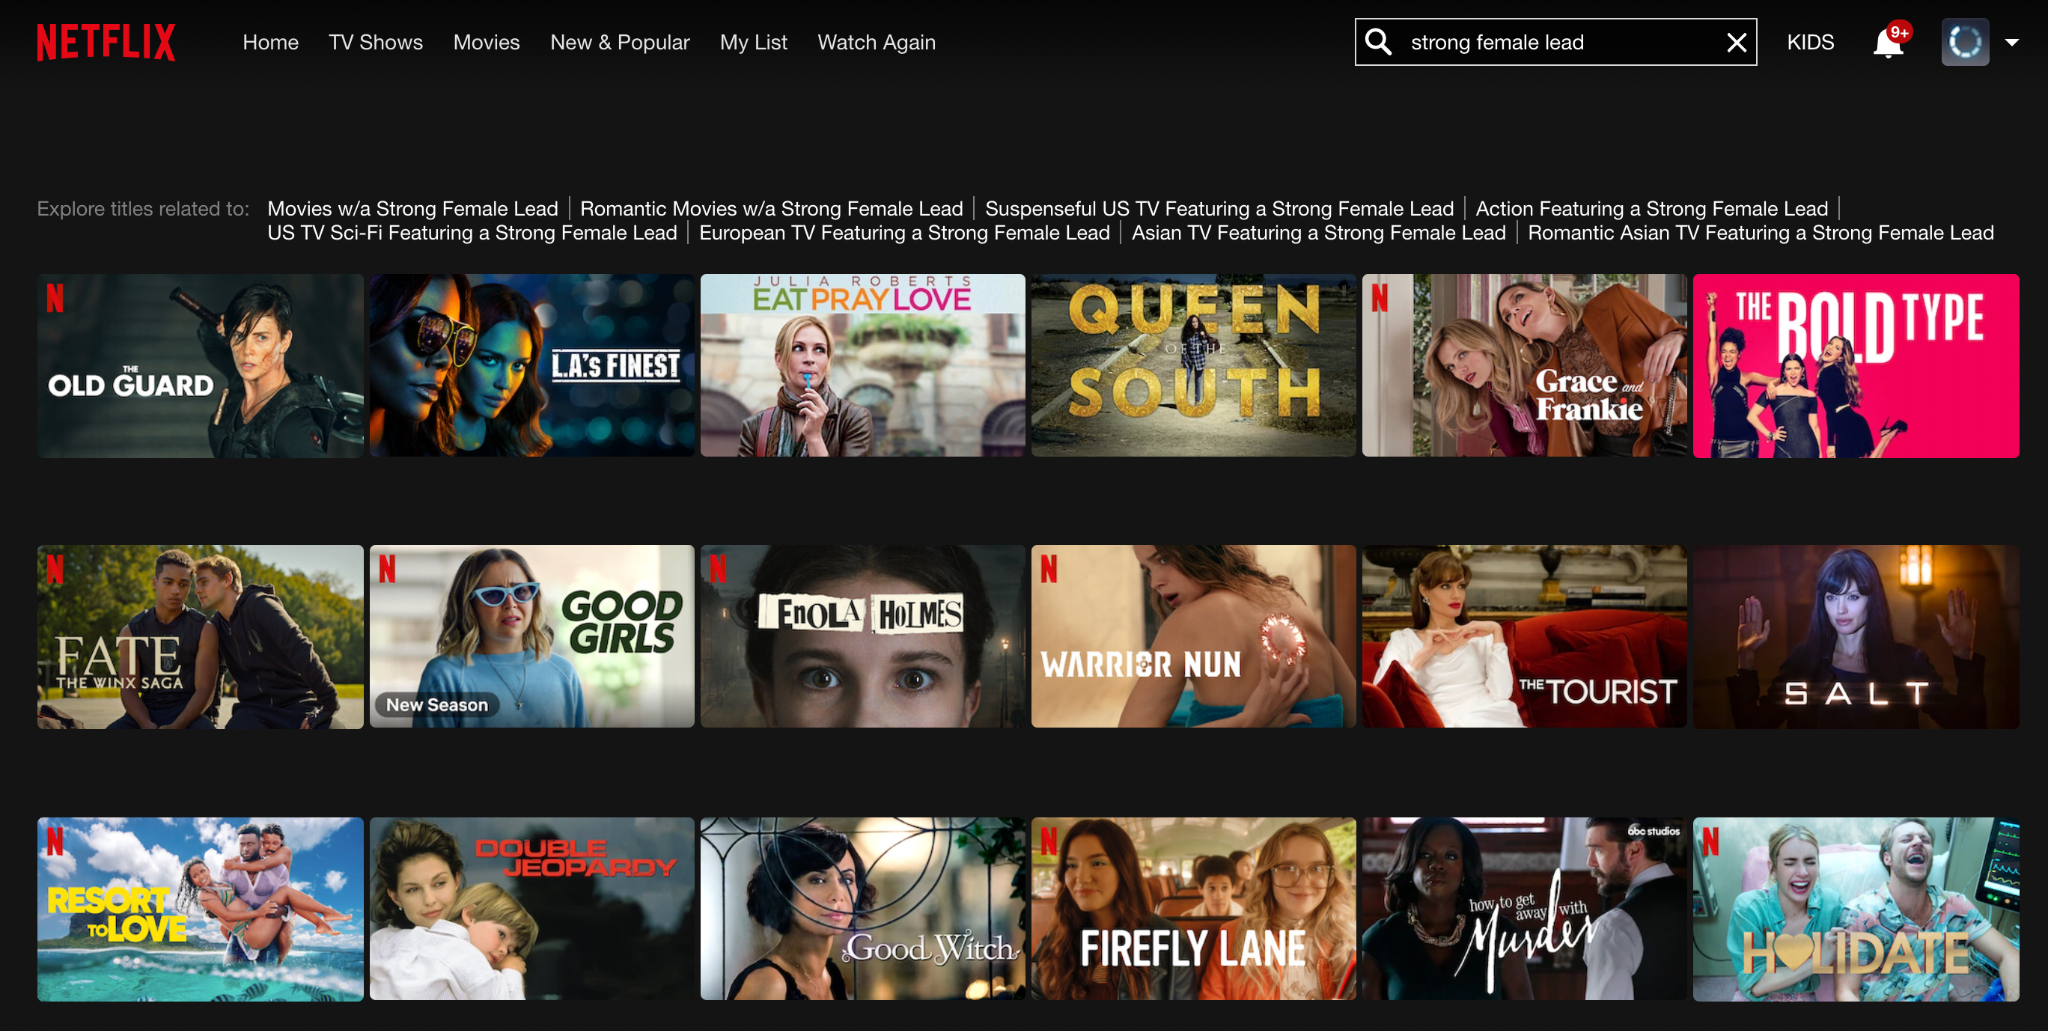Select the Good Witch thumbnail
The width and height of the screenshot is (2048, 1031).
[x=863, y=909]
